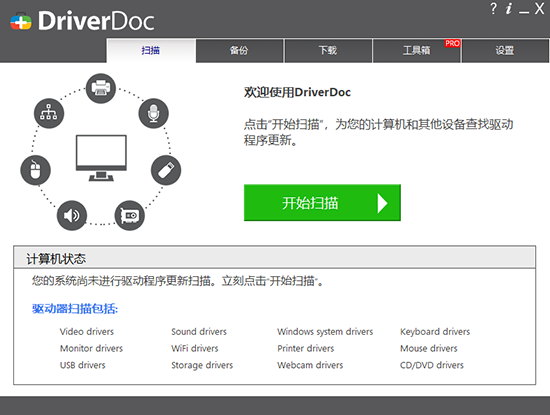Viewport: 550px width, 415px height.
Task: Start scanning with the green 开始扫描 button
Action: coord(322,203)
